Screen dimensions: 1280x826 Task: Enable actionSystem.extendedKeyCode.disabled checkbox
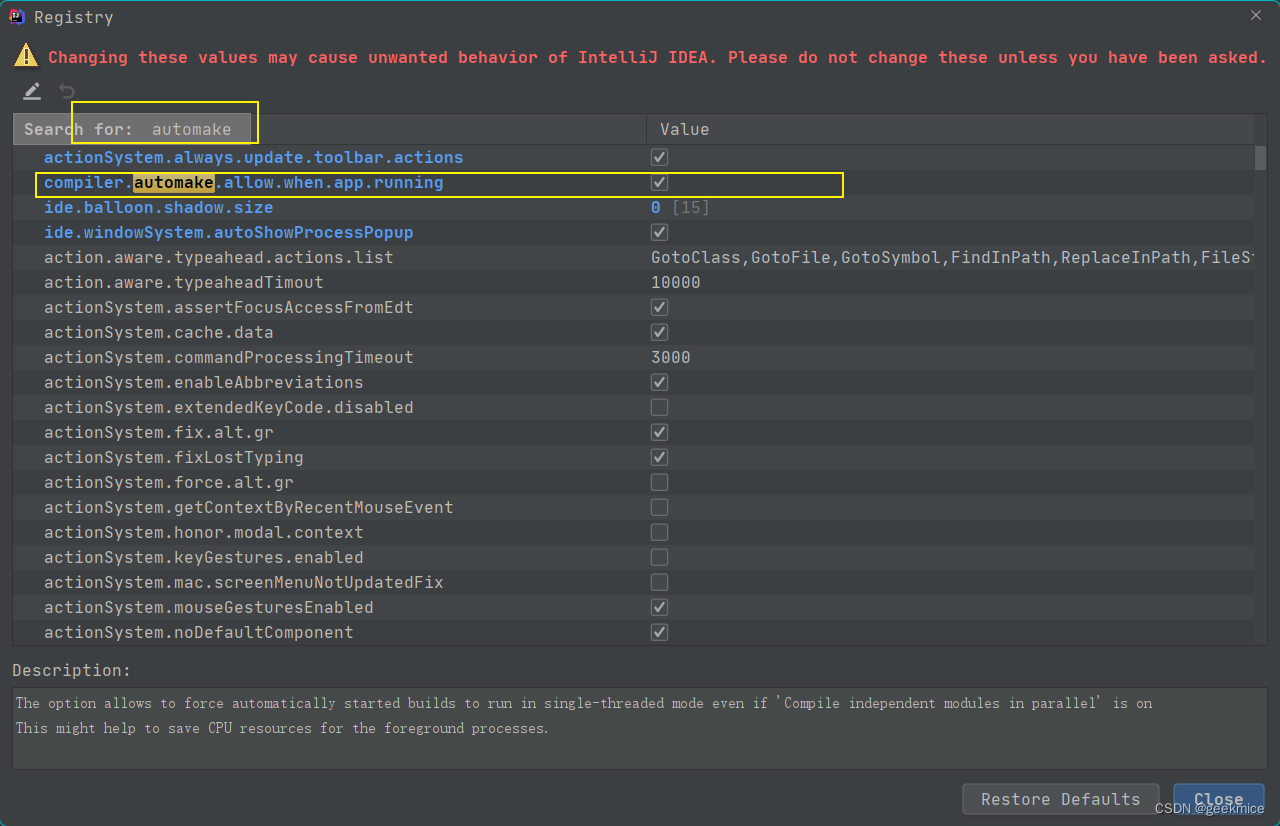(659, 407)
